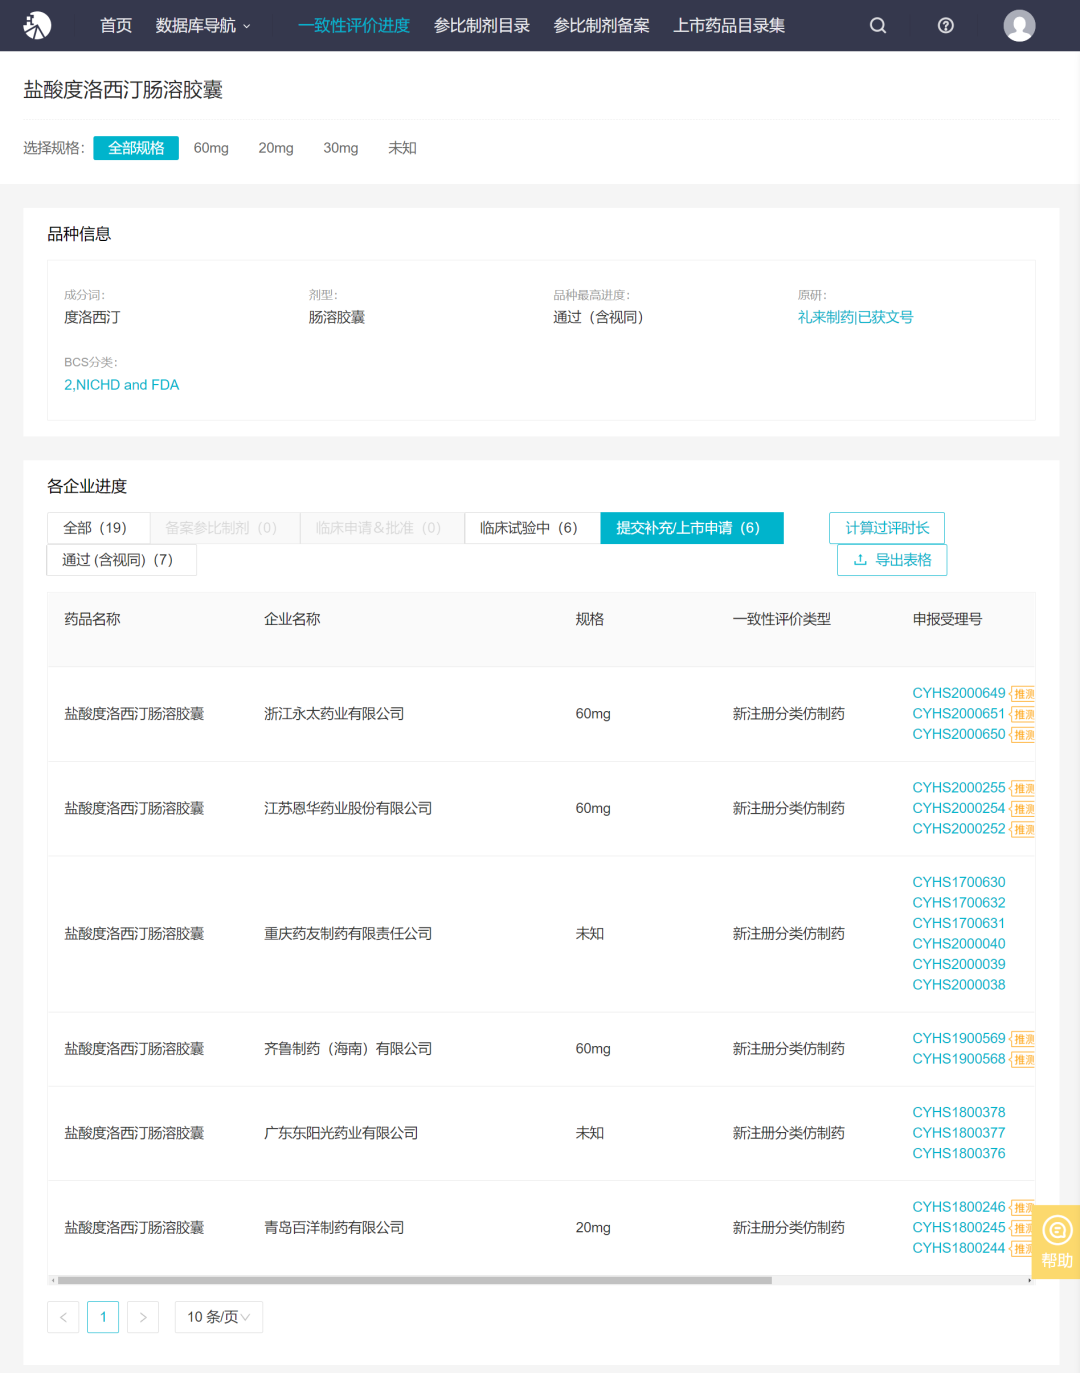
Task: Go to the next page arrow
Action: tap(143, 1317)
